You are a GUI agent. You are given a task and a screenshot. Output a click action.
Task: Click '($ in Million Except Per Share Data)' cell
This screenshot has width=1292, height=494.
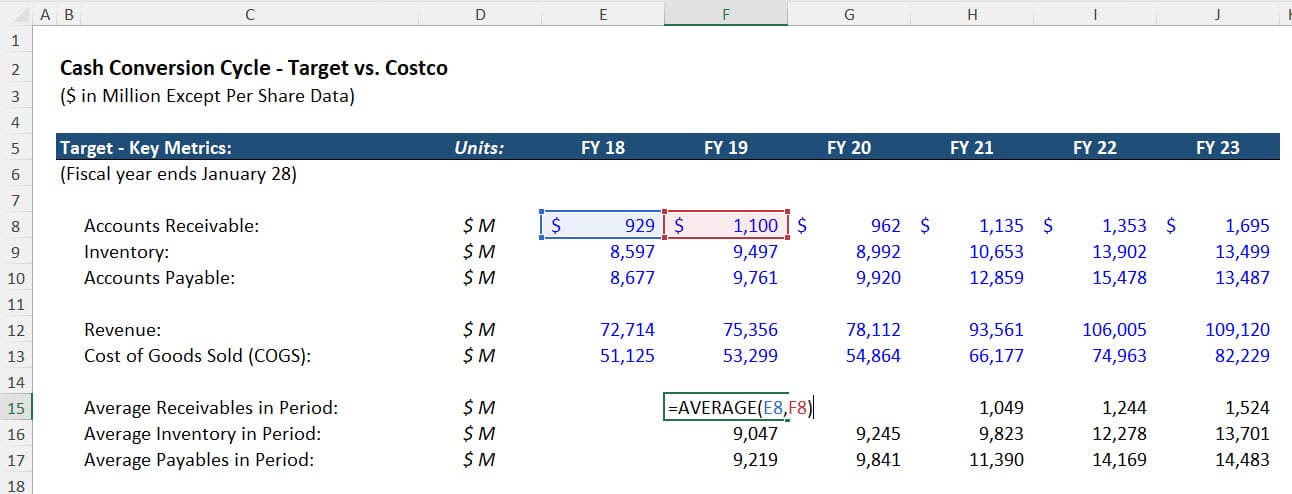coord(207,97)
